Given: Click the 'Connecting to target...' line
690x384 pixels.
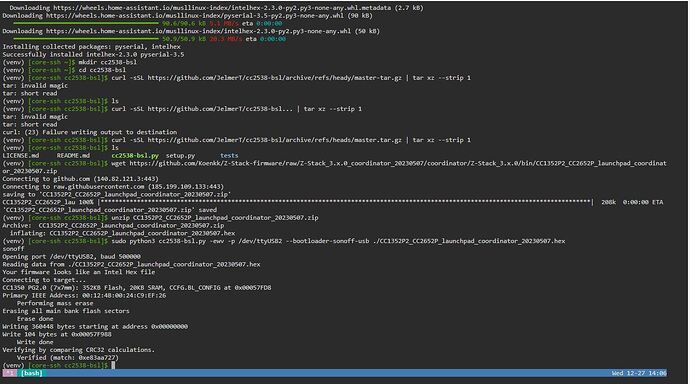Looking at the screenshot, I should pyautogui.click(x=44, y=280).
